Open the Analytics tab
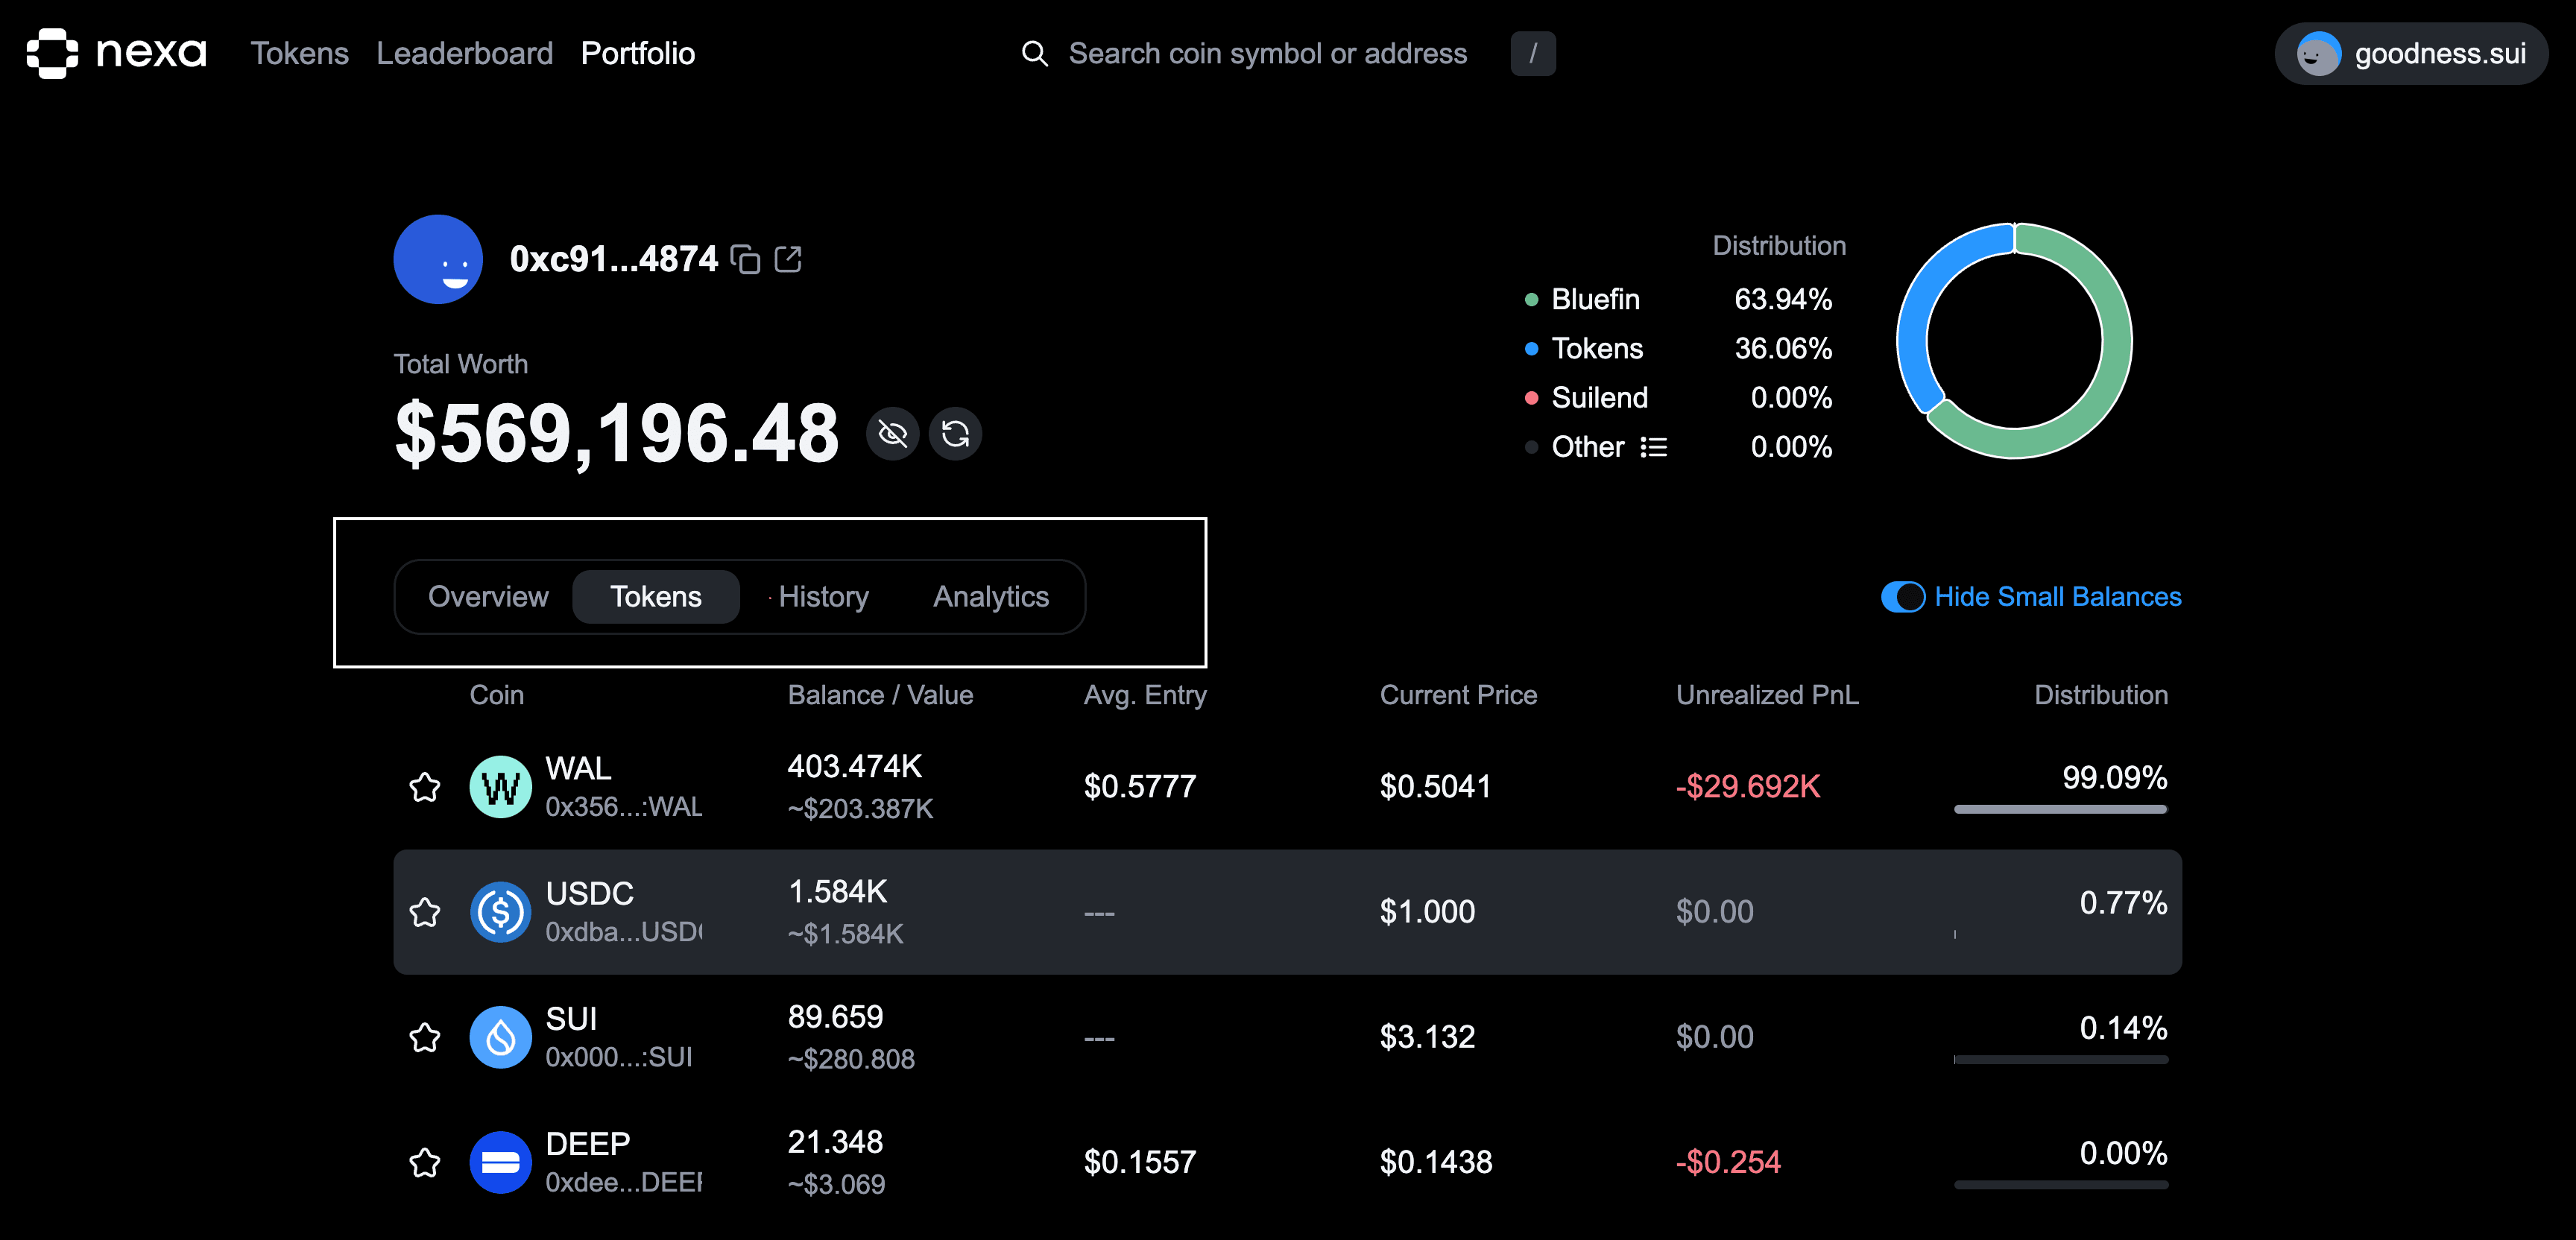 [990, 596]
